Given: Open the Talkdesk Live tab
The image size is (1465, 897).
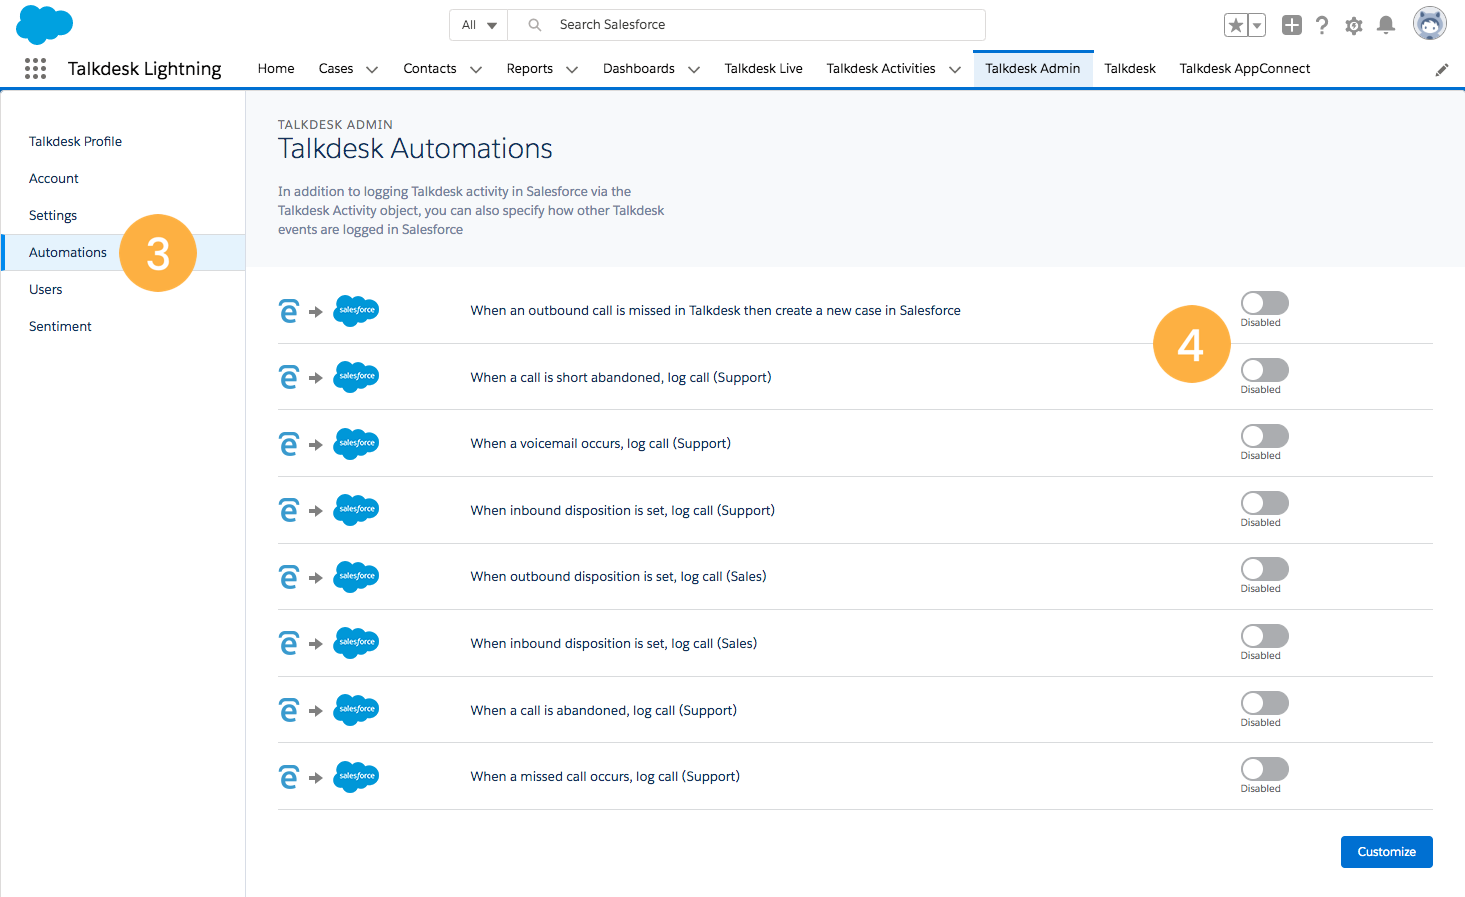Looking at the screenshot, I should click(764, 69).
